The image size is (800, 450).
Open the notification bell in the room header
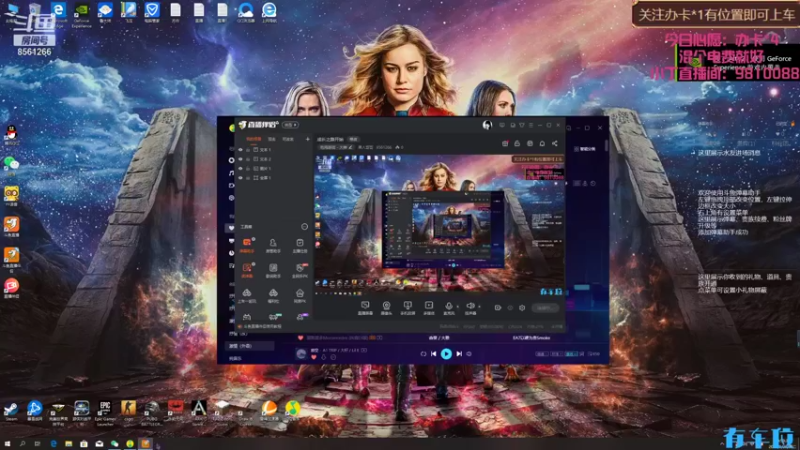(542, 144)
